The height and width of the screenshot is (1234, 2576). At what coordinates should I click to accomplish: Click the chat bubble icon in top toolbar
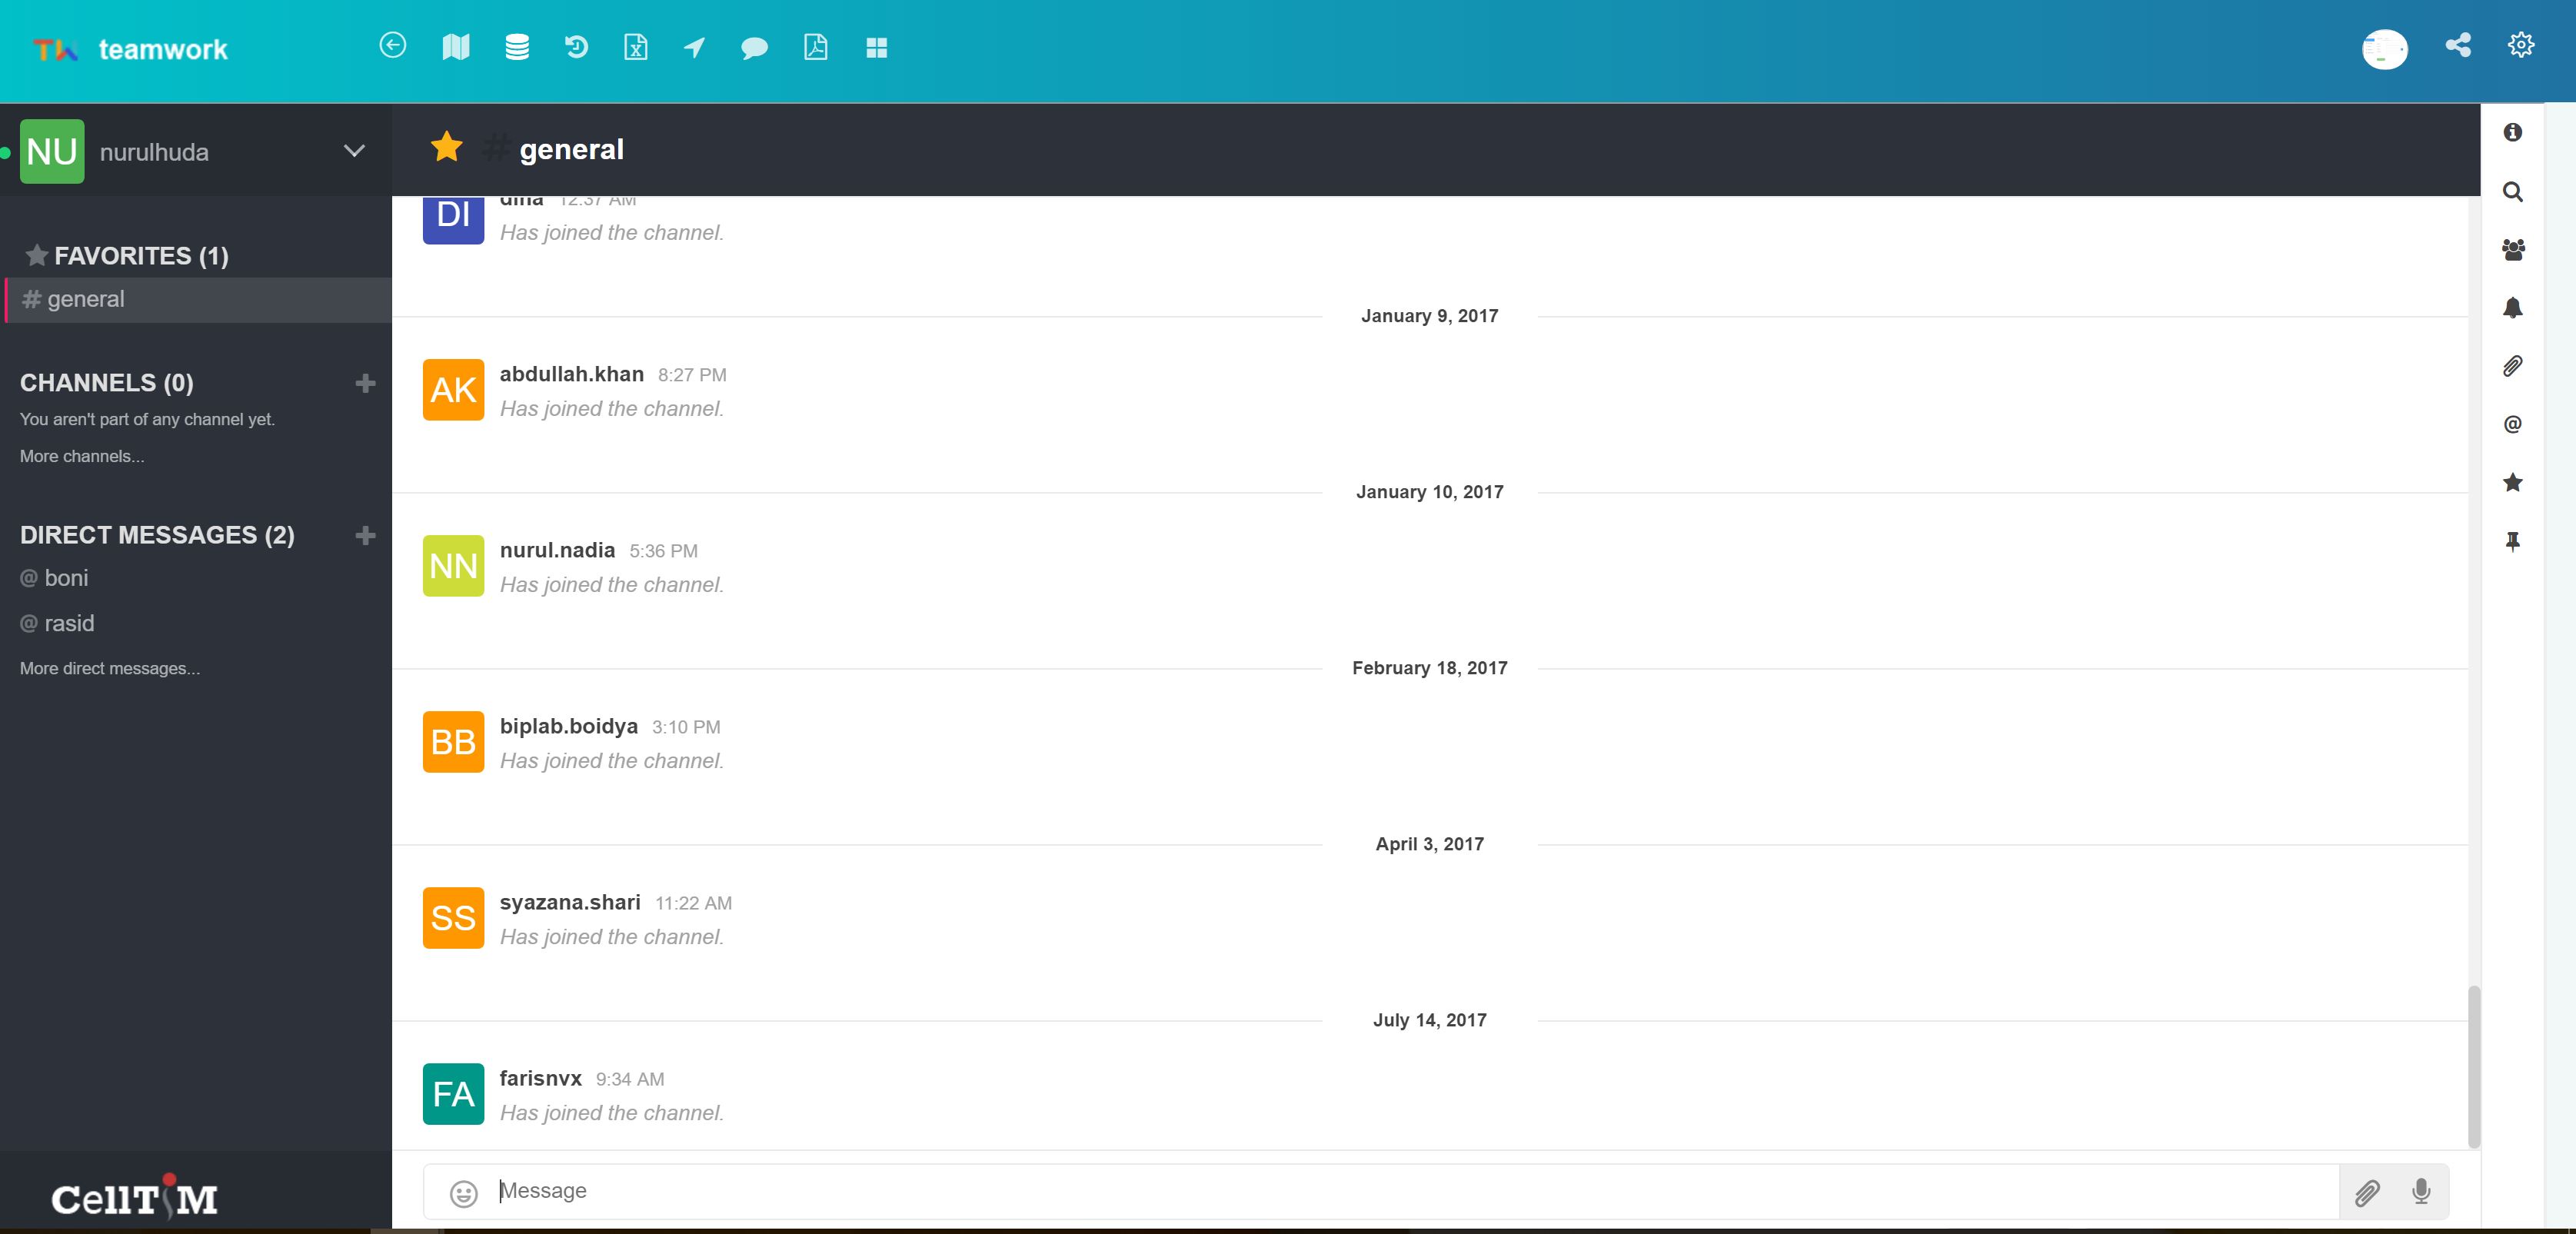(754, 48)
